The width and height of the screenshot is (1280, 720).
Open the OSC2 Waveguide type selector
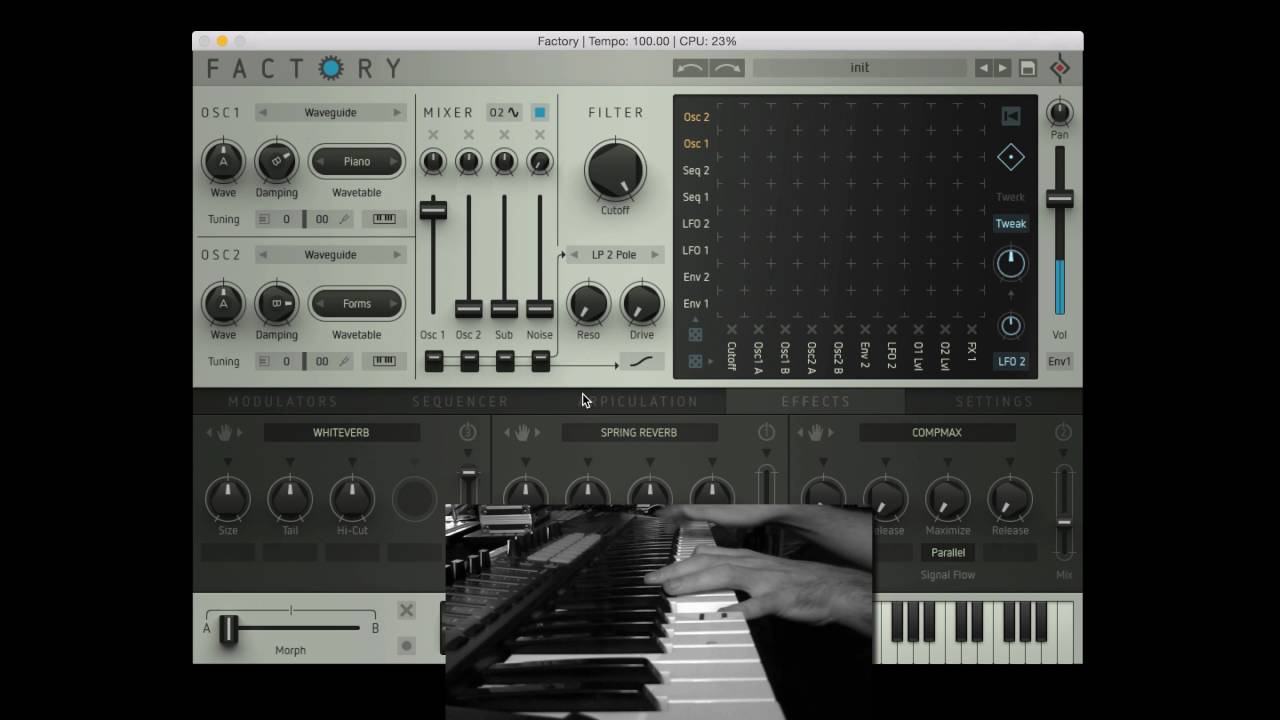click(x=330, y=255)
